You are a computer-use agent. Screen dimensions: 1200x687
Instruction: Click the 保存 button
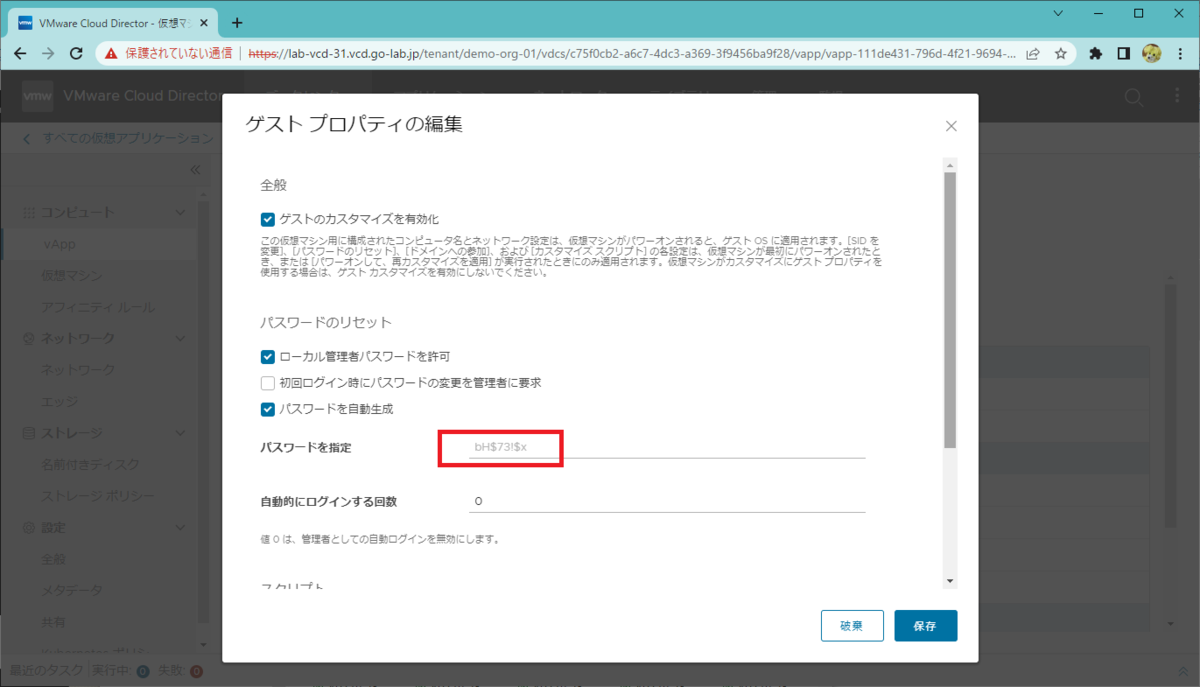coord(925,626)
